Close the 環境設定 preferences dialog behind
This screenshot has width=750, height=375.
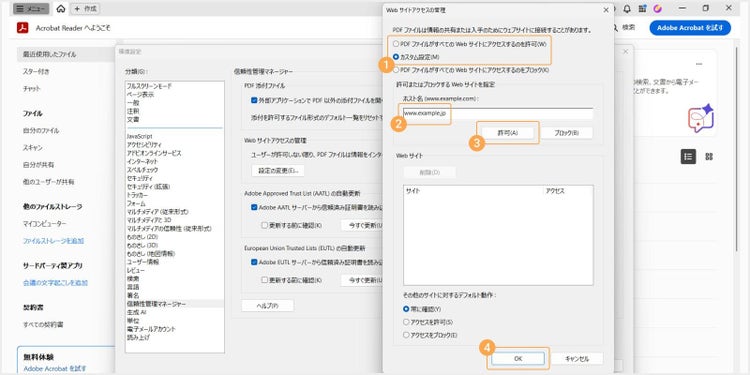click(625, 52)
